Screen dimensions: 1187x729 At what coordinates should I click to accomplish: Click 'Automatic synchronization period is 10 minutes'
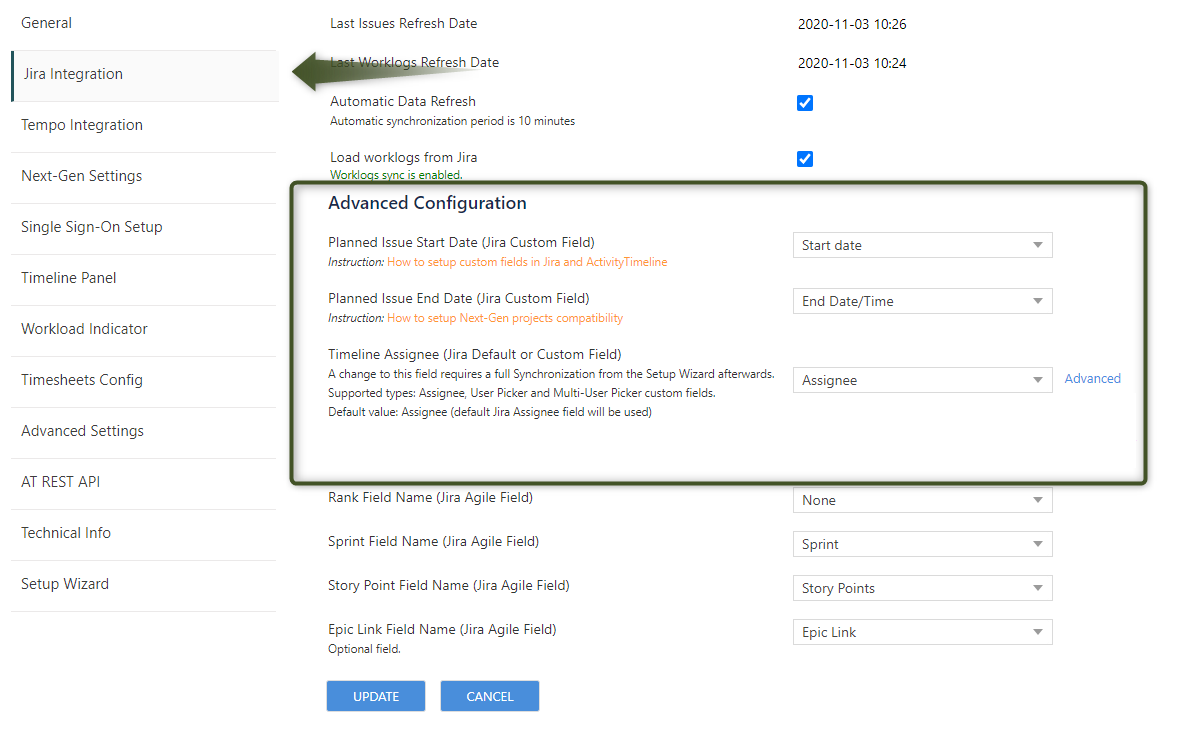pyautogui.click(x=452, y=121)
